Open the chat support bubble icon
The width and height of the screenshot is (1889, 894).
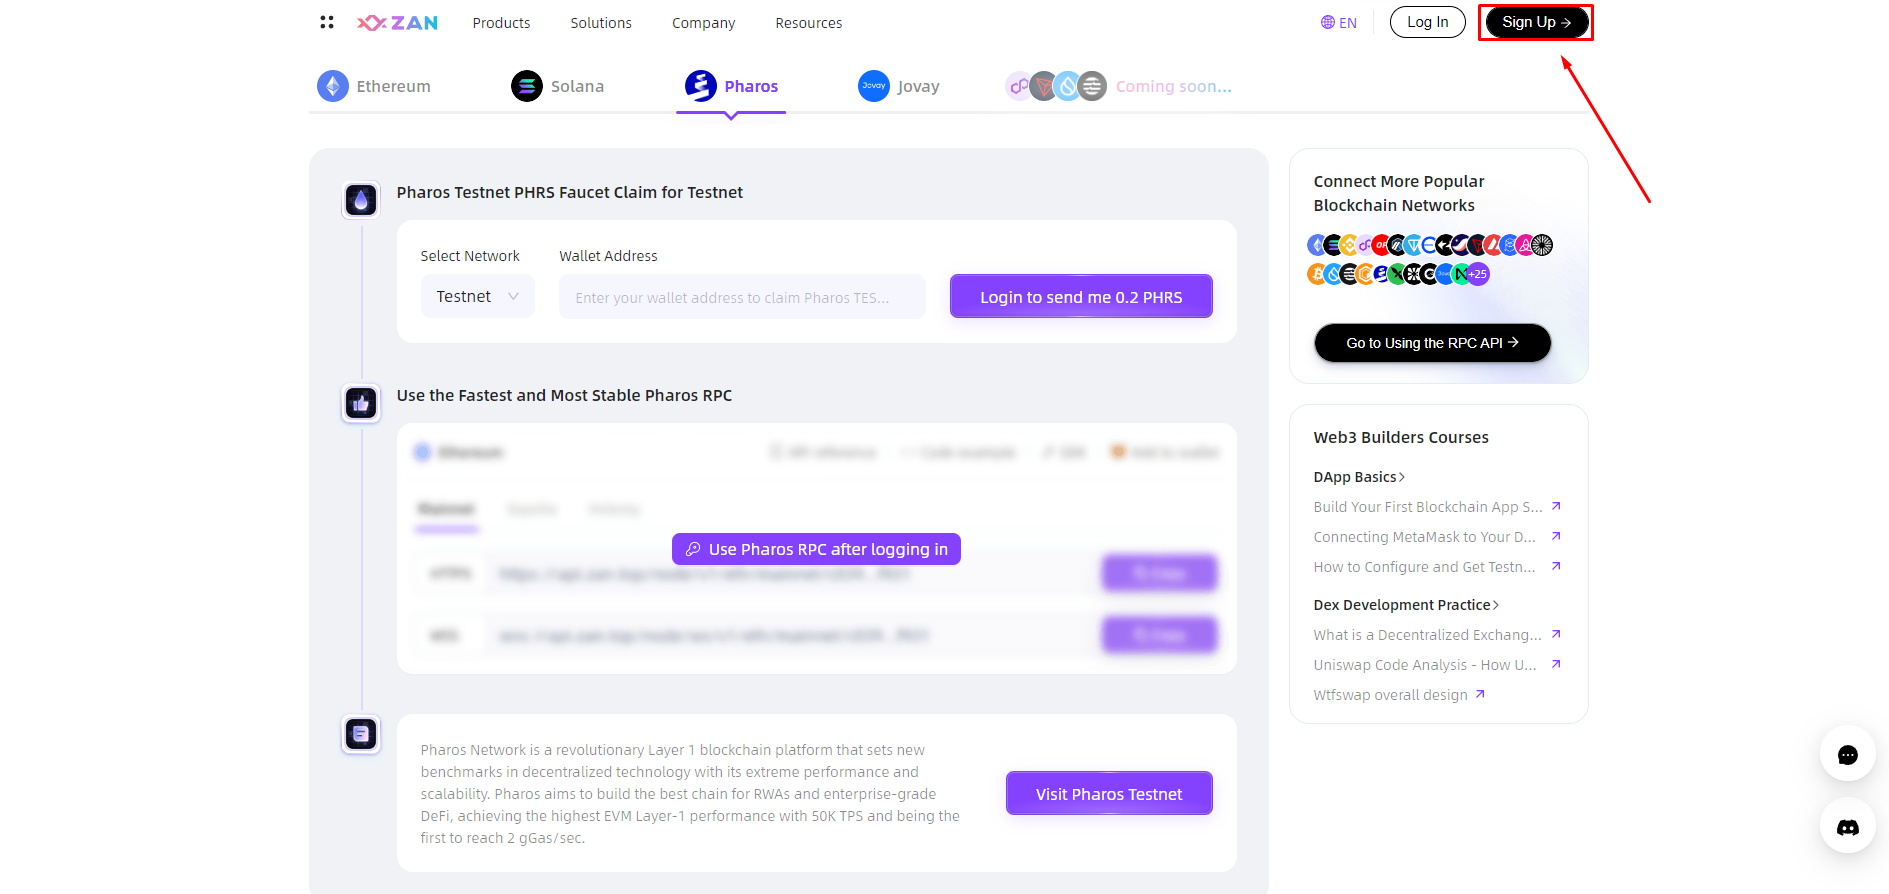coord(1847,754)
